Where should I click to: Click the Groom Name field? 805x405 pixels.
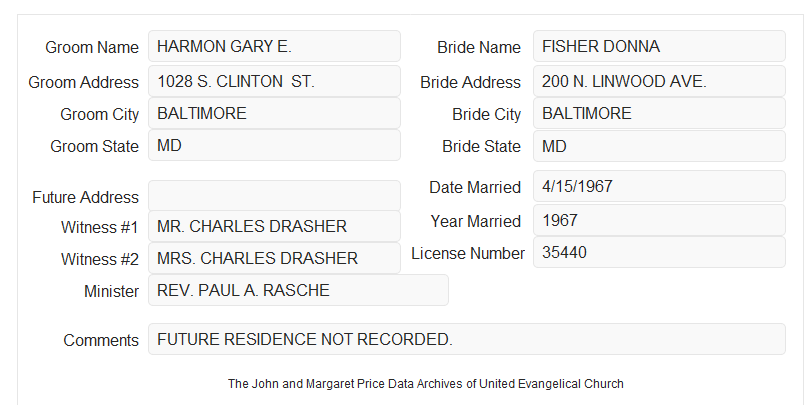point(274,46)
